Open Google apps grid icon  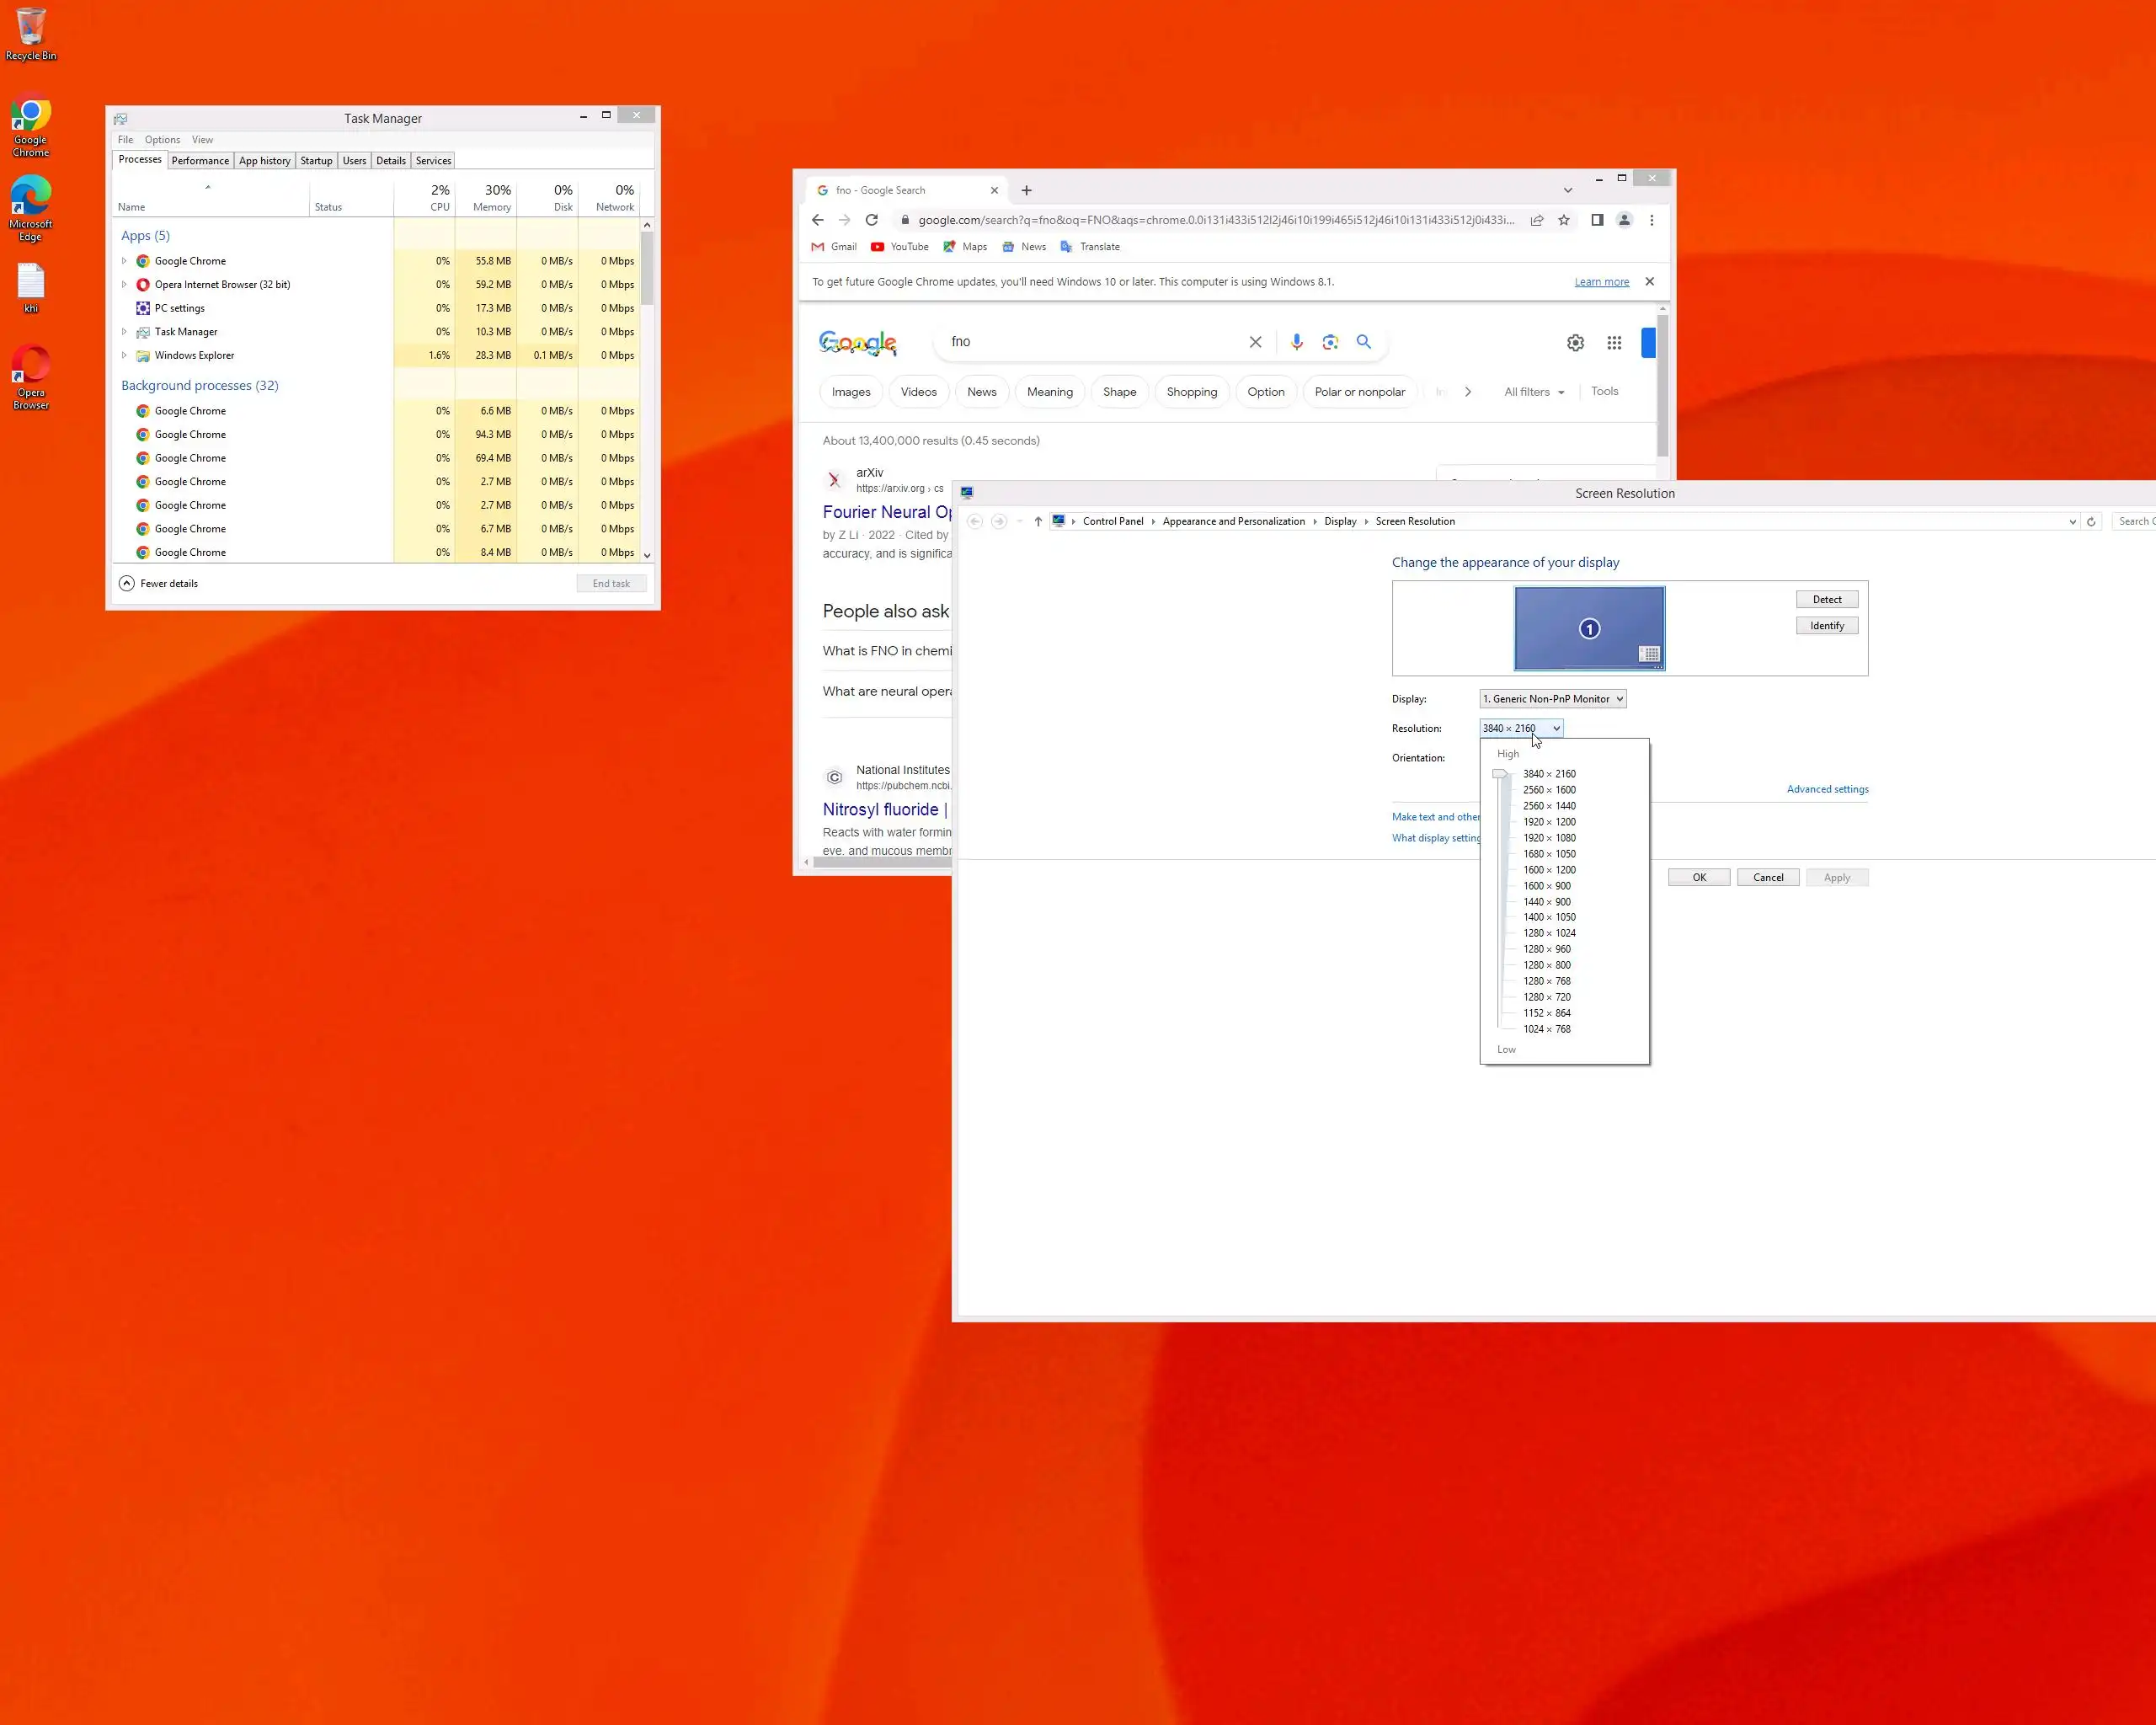[x=1613, y=343]
